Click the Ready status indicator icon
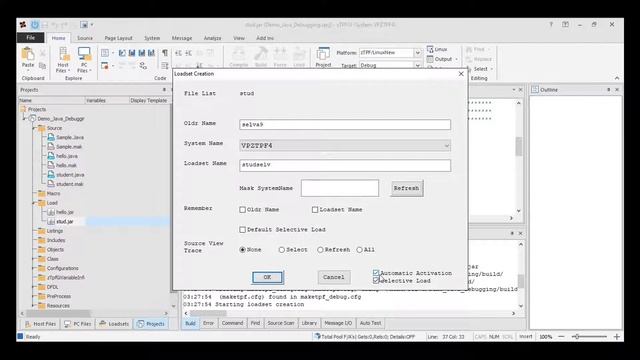This screenshot has height=360, width=640. [x=20, y=336]
